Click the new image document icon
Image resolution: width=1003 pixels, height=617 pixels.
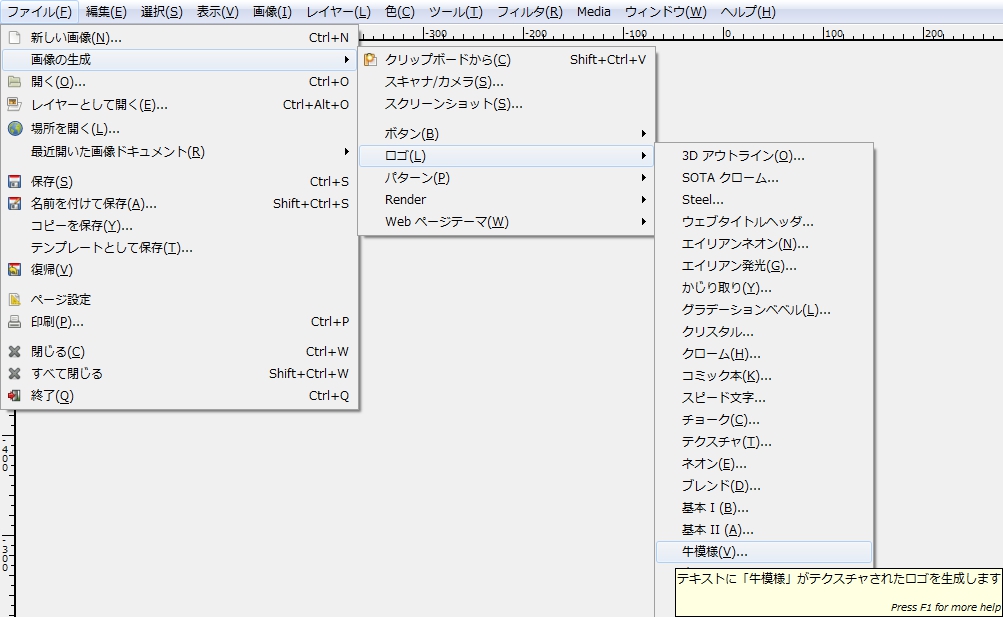15,38
